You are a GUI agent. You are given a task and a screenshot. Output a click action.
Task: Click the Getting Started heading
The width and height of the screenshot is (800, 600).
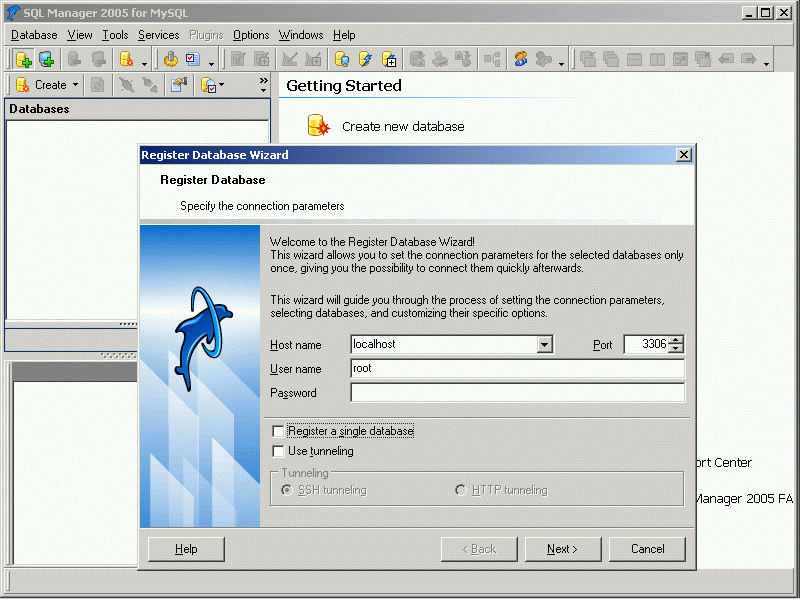tap(344, 86)
